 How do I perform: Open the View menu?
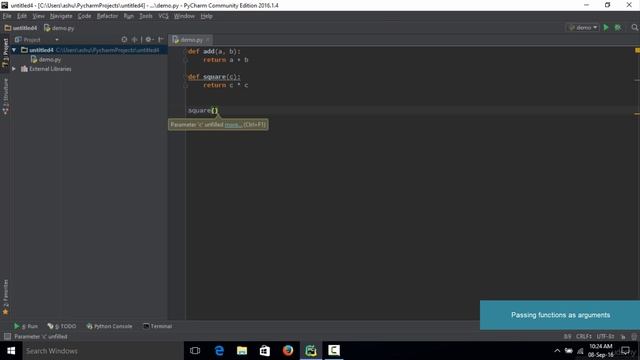pos(38,16)
